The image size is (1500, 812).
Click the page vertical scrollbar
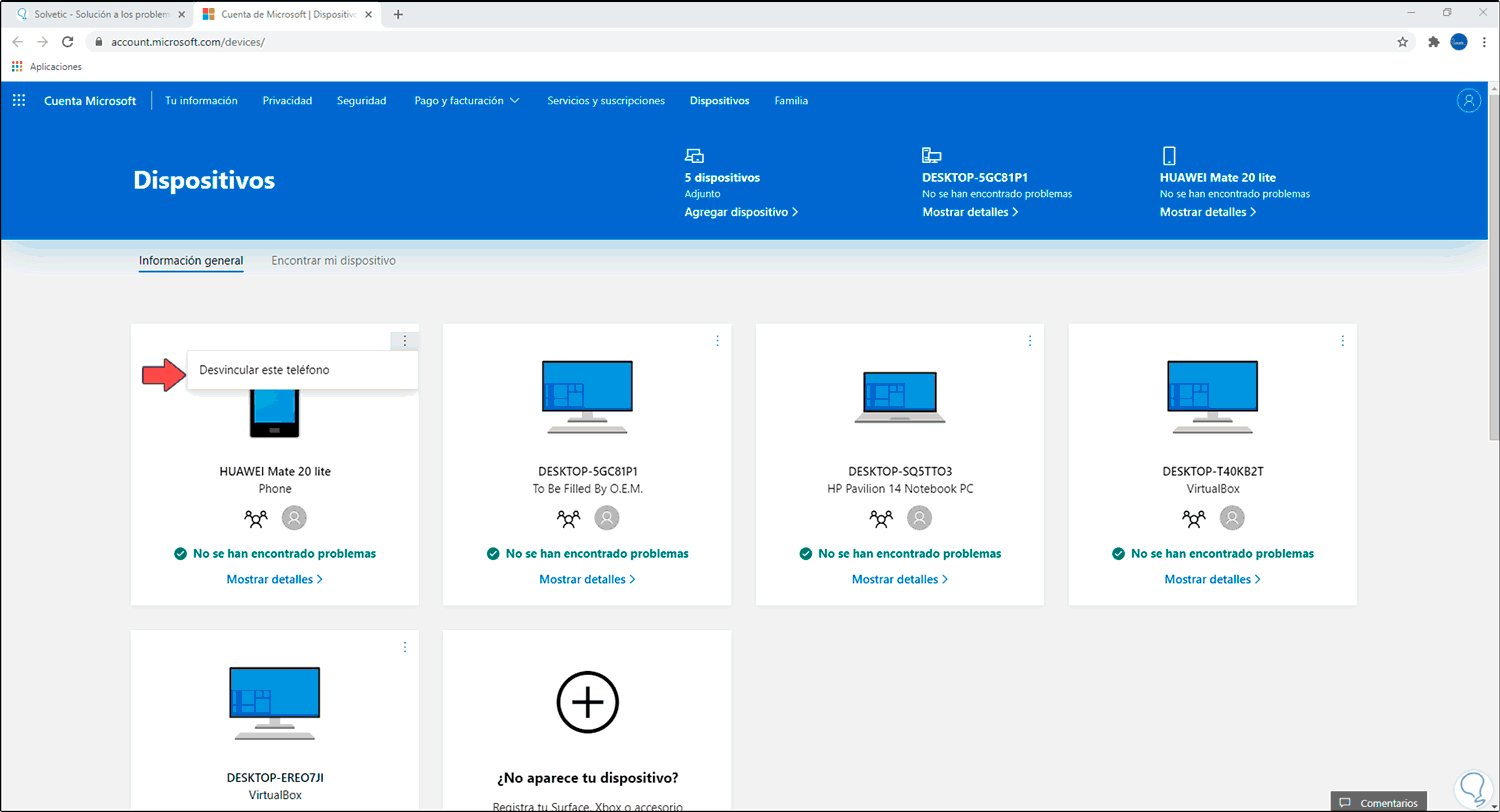tap(1494, 270)
